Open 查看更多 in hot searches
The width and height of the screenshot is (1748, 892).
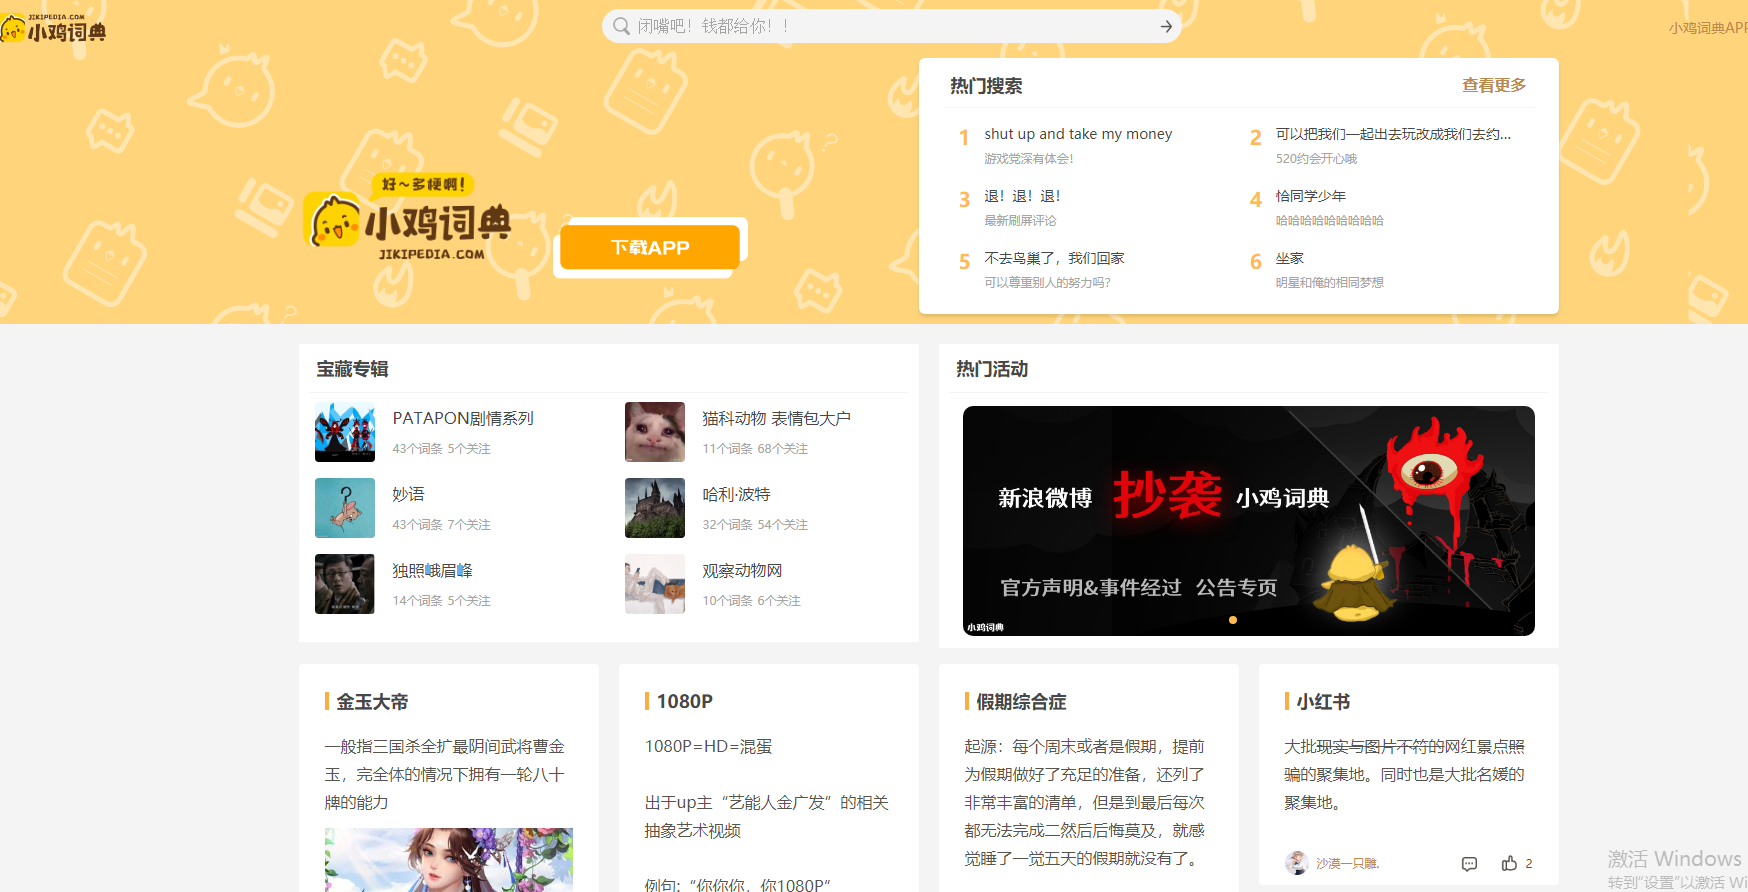click(1493, 86)
